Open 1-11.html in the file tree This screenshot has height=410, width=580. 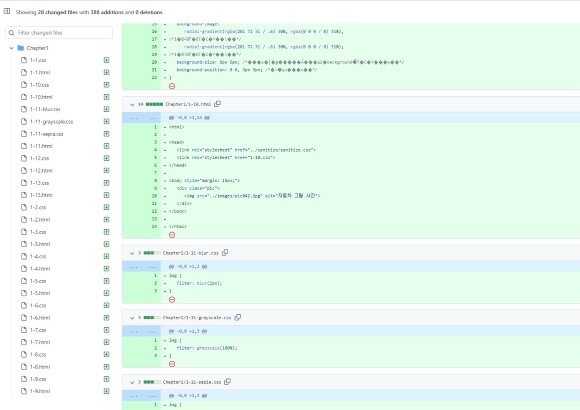point(41,146)
